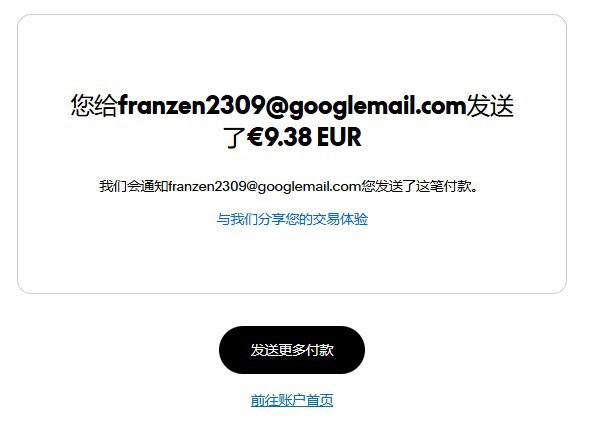Select the 9.38 amount in the heading

coord(288,137)
